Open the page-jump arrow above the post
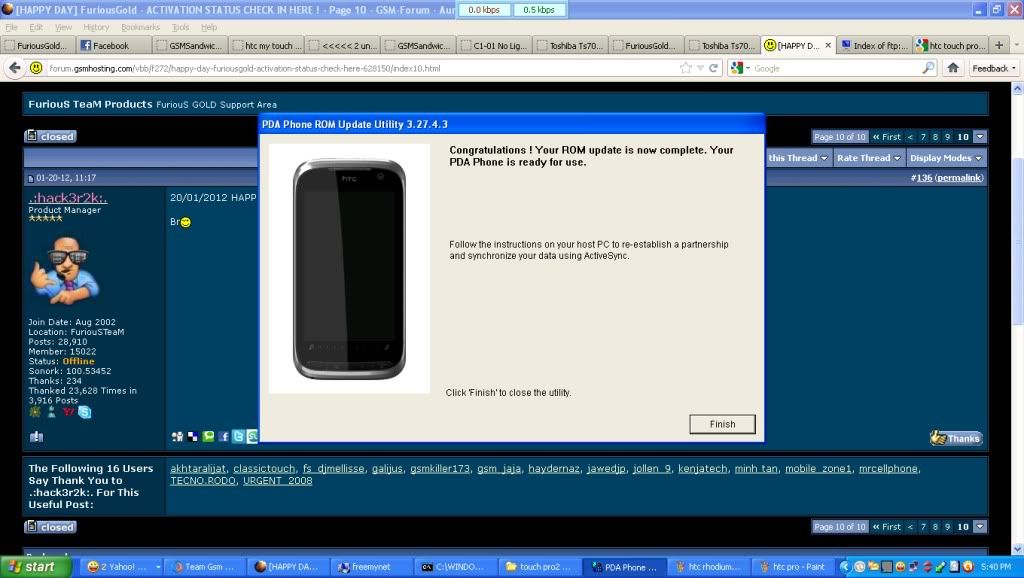 pyautogui.click(x=980, y=136)
